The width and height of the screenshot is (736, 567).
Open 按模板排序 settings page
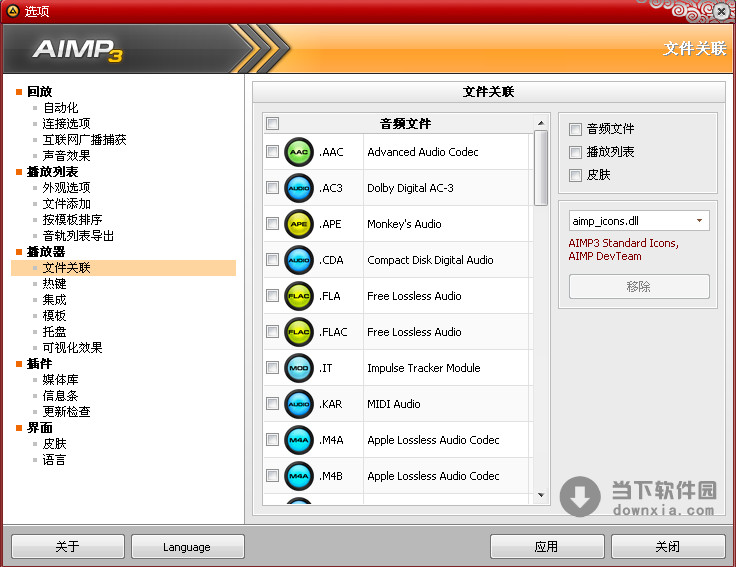pyautogui.click(x=72, y=220)
